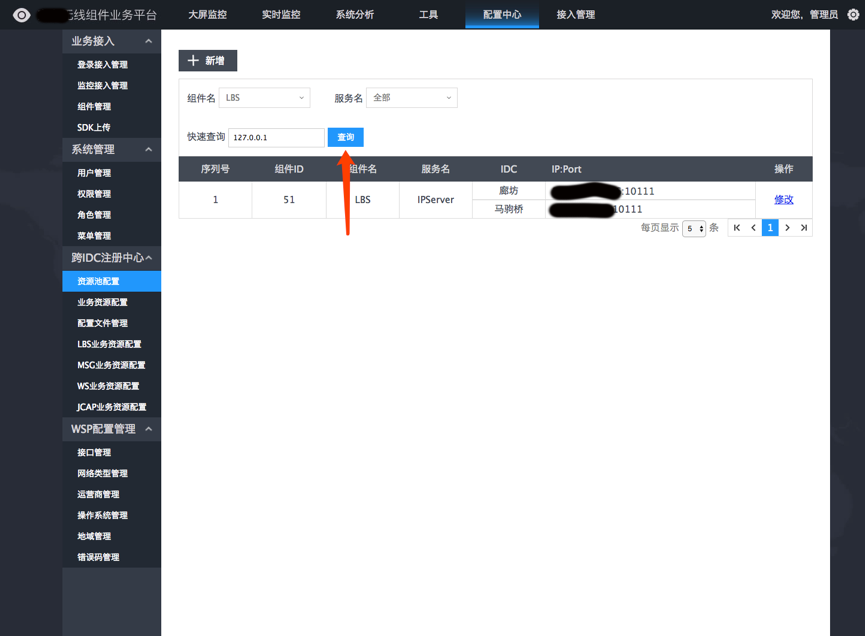The image size is (865, 636).
Task: Click the 组件ID column header
Action: click(289, 169)
